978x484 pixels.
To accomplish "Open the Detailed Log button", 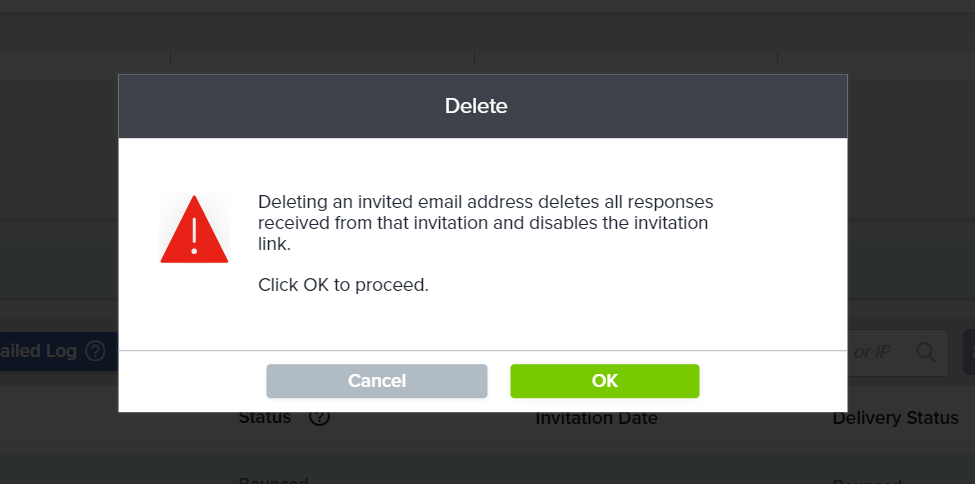I will [x=40, y=351].
